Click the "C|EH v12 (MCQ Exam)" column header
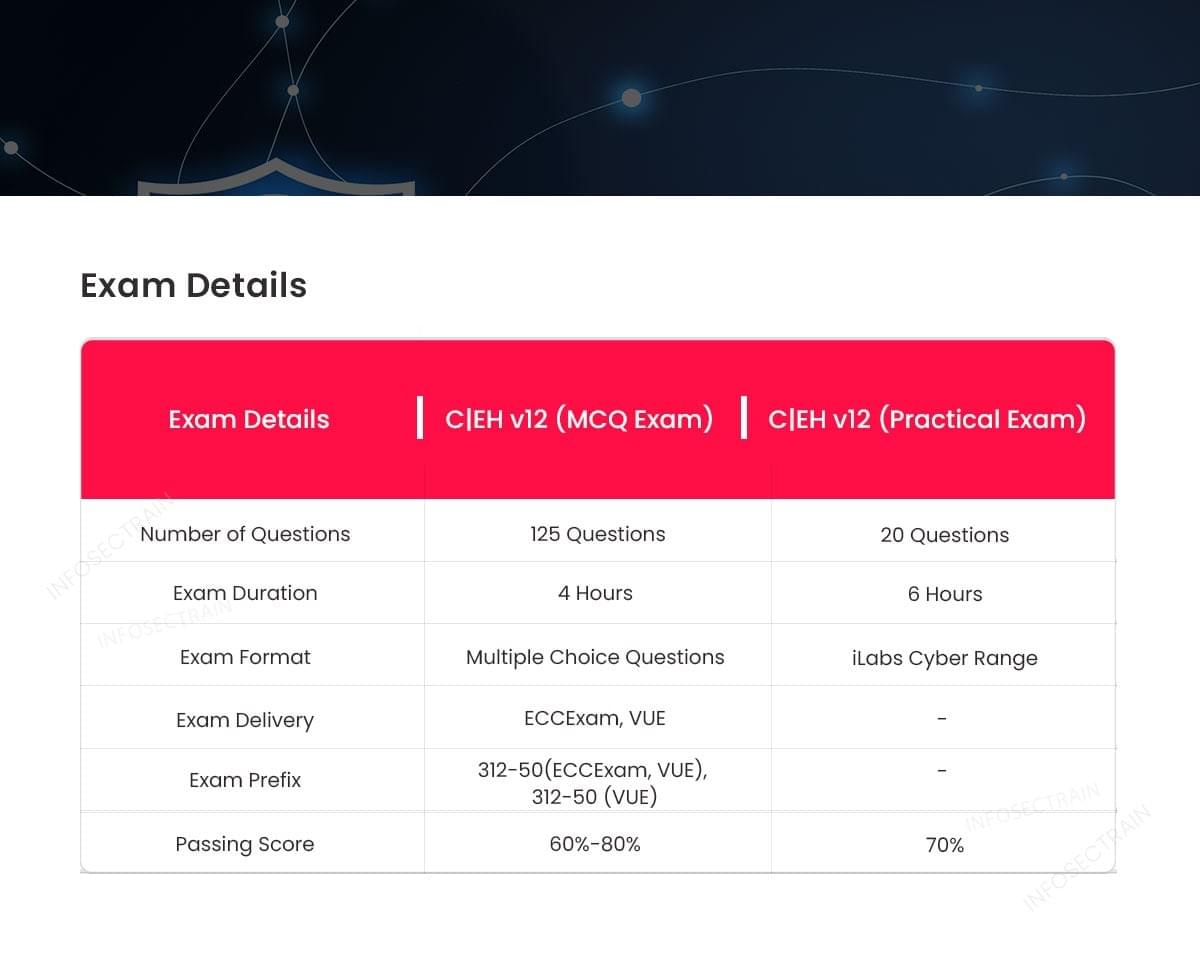Viewport: 1200px width, 963px height. 579,419
